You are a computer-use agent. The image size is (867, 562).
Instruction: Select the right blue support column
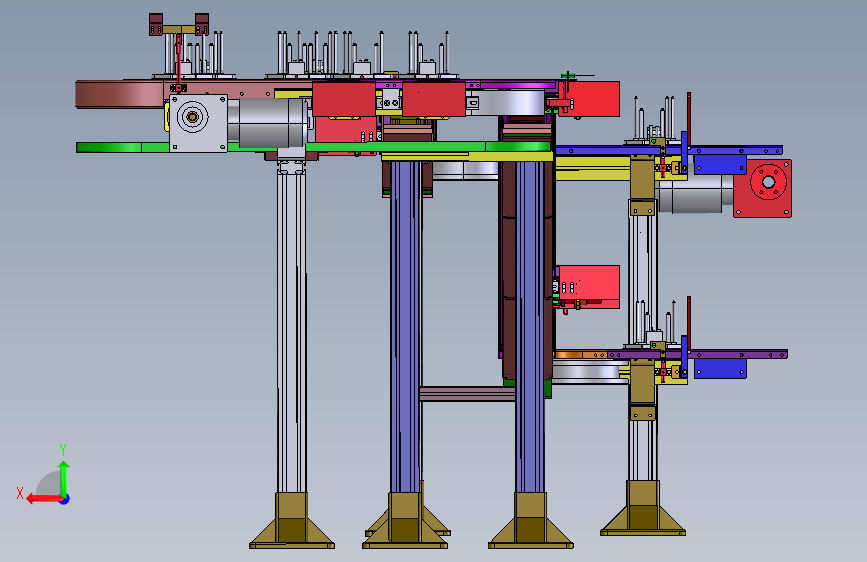pos(530,326)
